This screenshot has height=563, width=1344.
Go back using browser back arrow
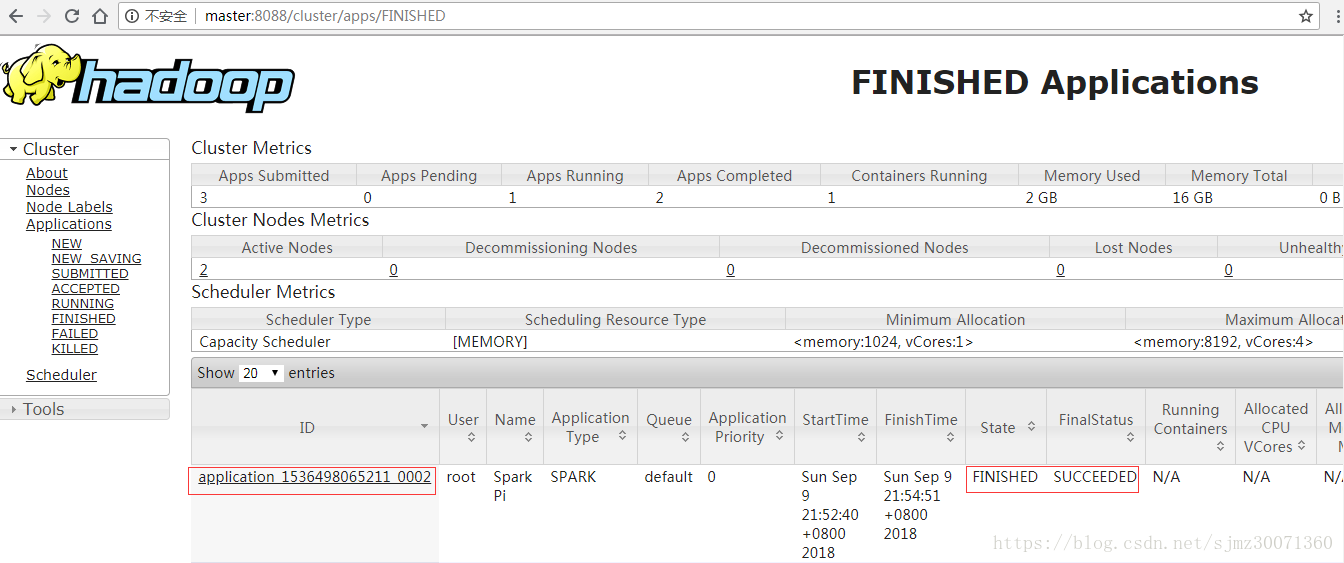coord(16,16)
